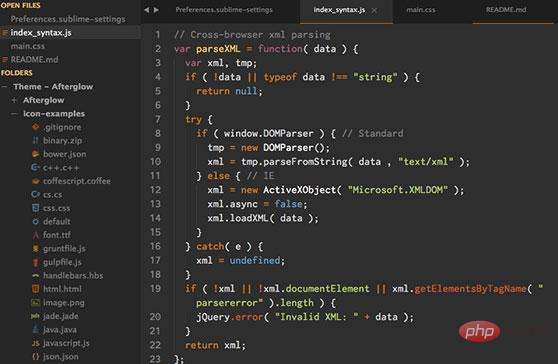
Task: Open the binary.zip file
Action: pos(63,141)
